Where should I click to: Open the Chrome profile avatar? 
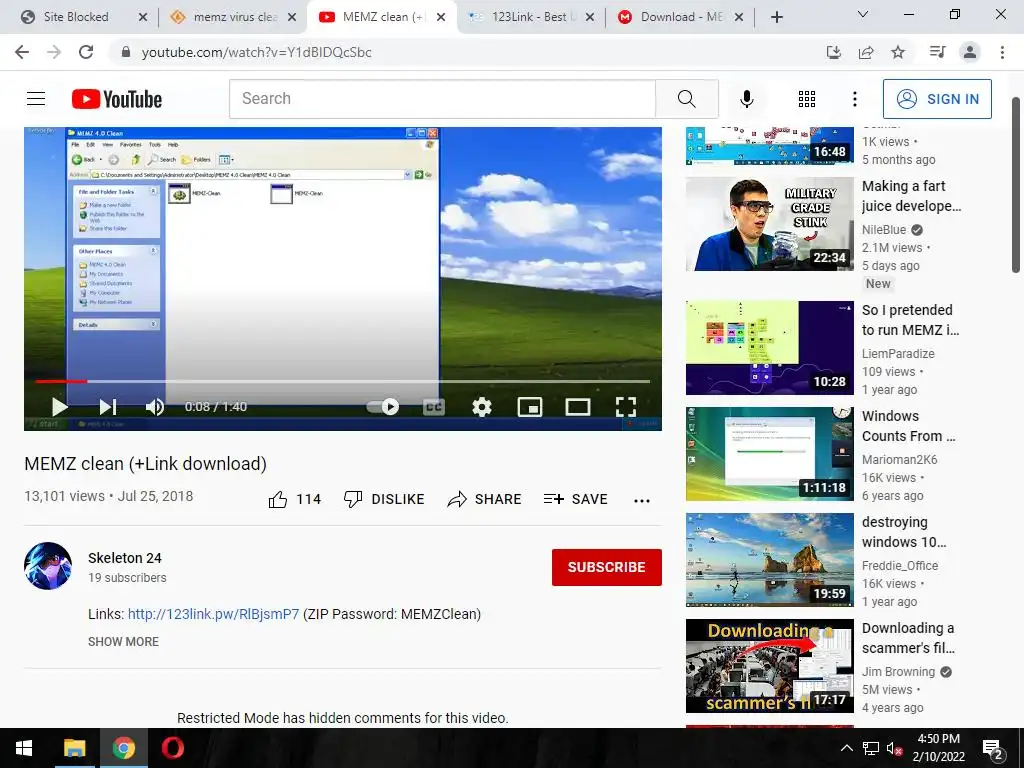click(970, 52)
